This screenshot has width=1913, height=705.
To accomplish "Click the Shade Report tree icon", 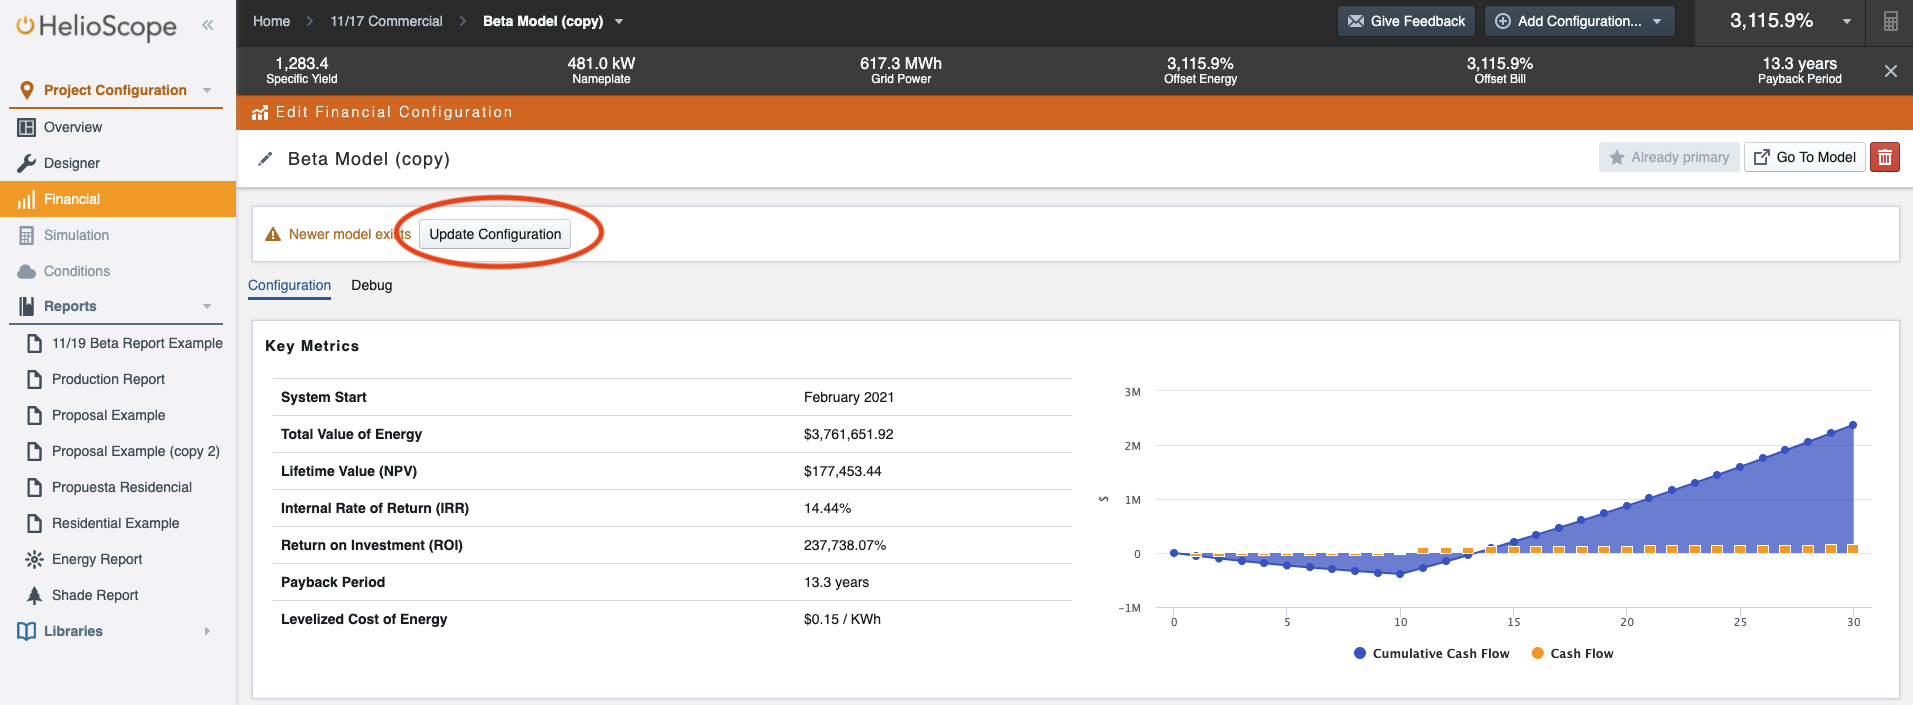I will coord(34,595).
